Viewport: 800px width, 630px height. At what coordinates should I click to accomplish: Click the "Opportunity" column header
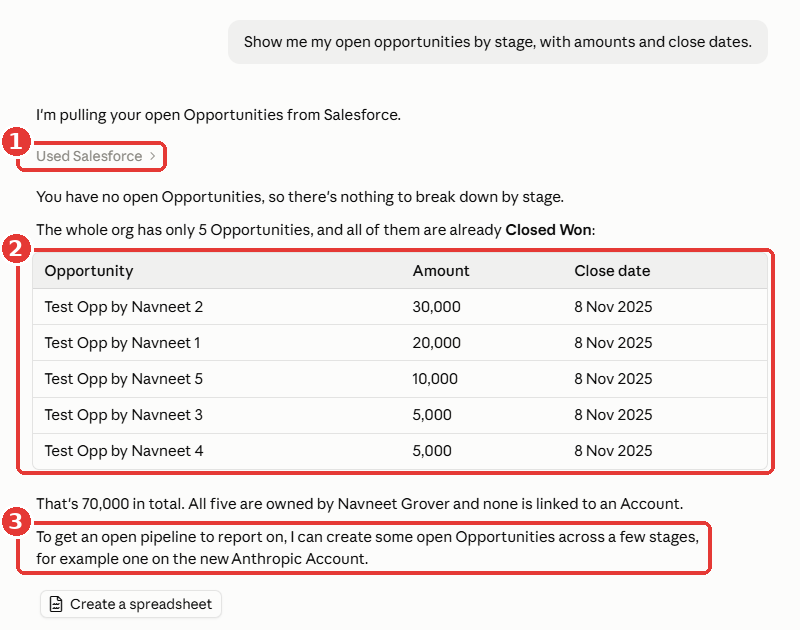89,271
